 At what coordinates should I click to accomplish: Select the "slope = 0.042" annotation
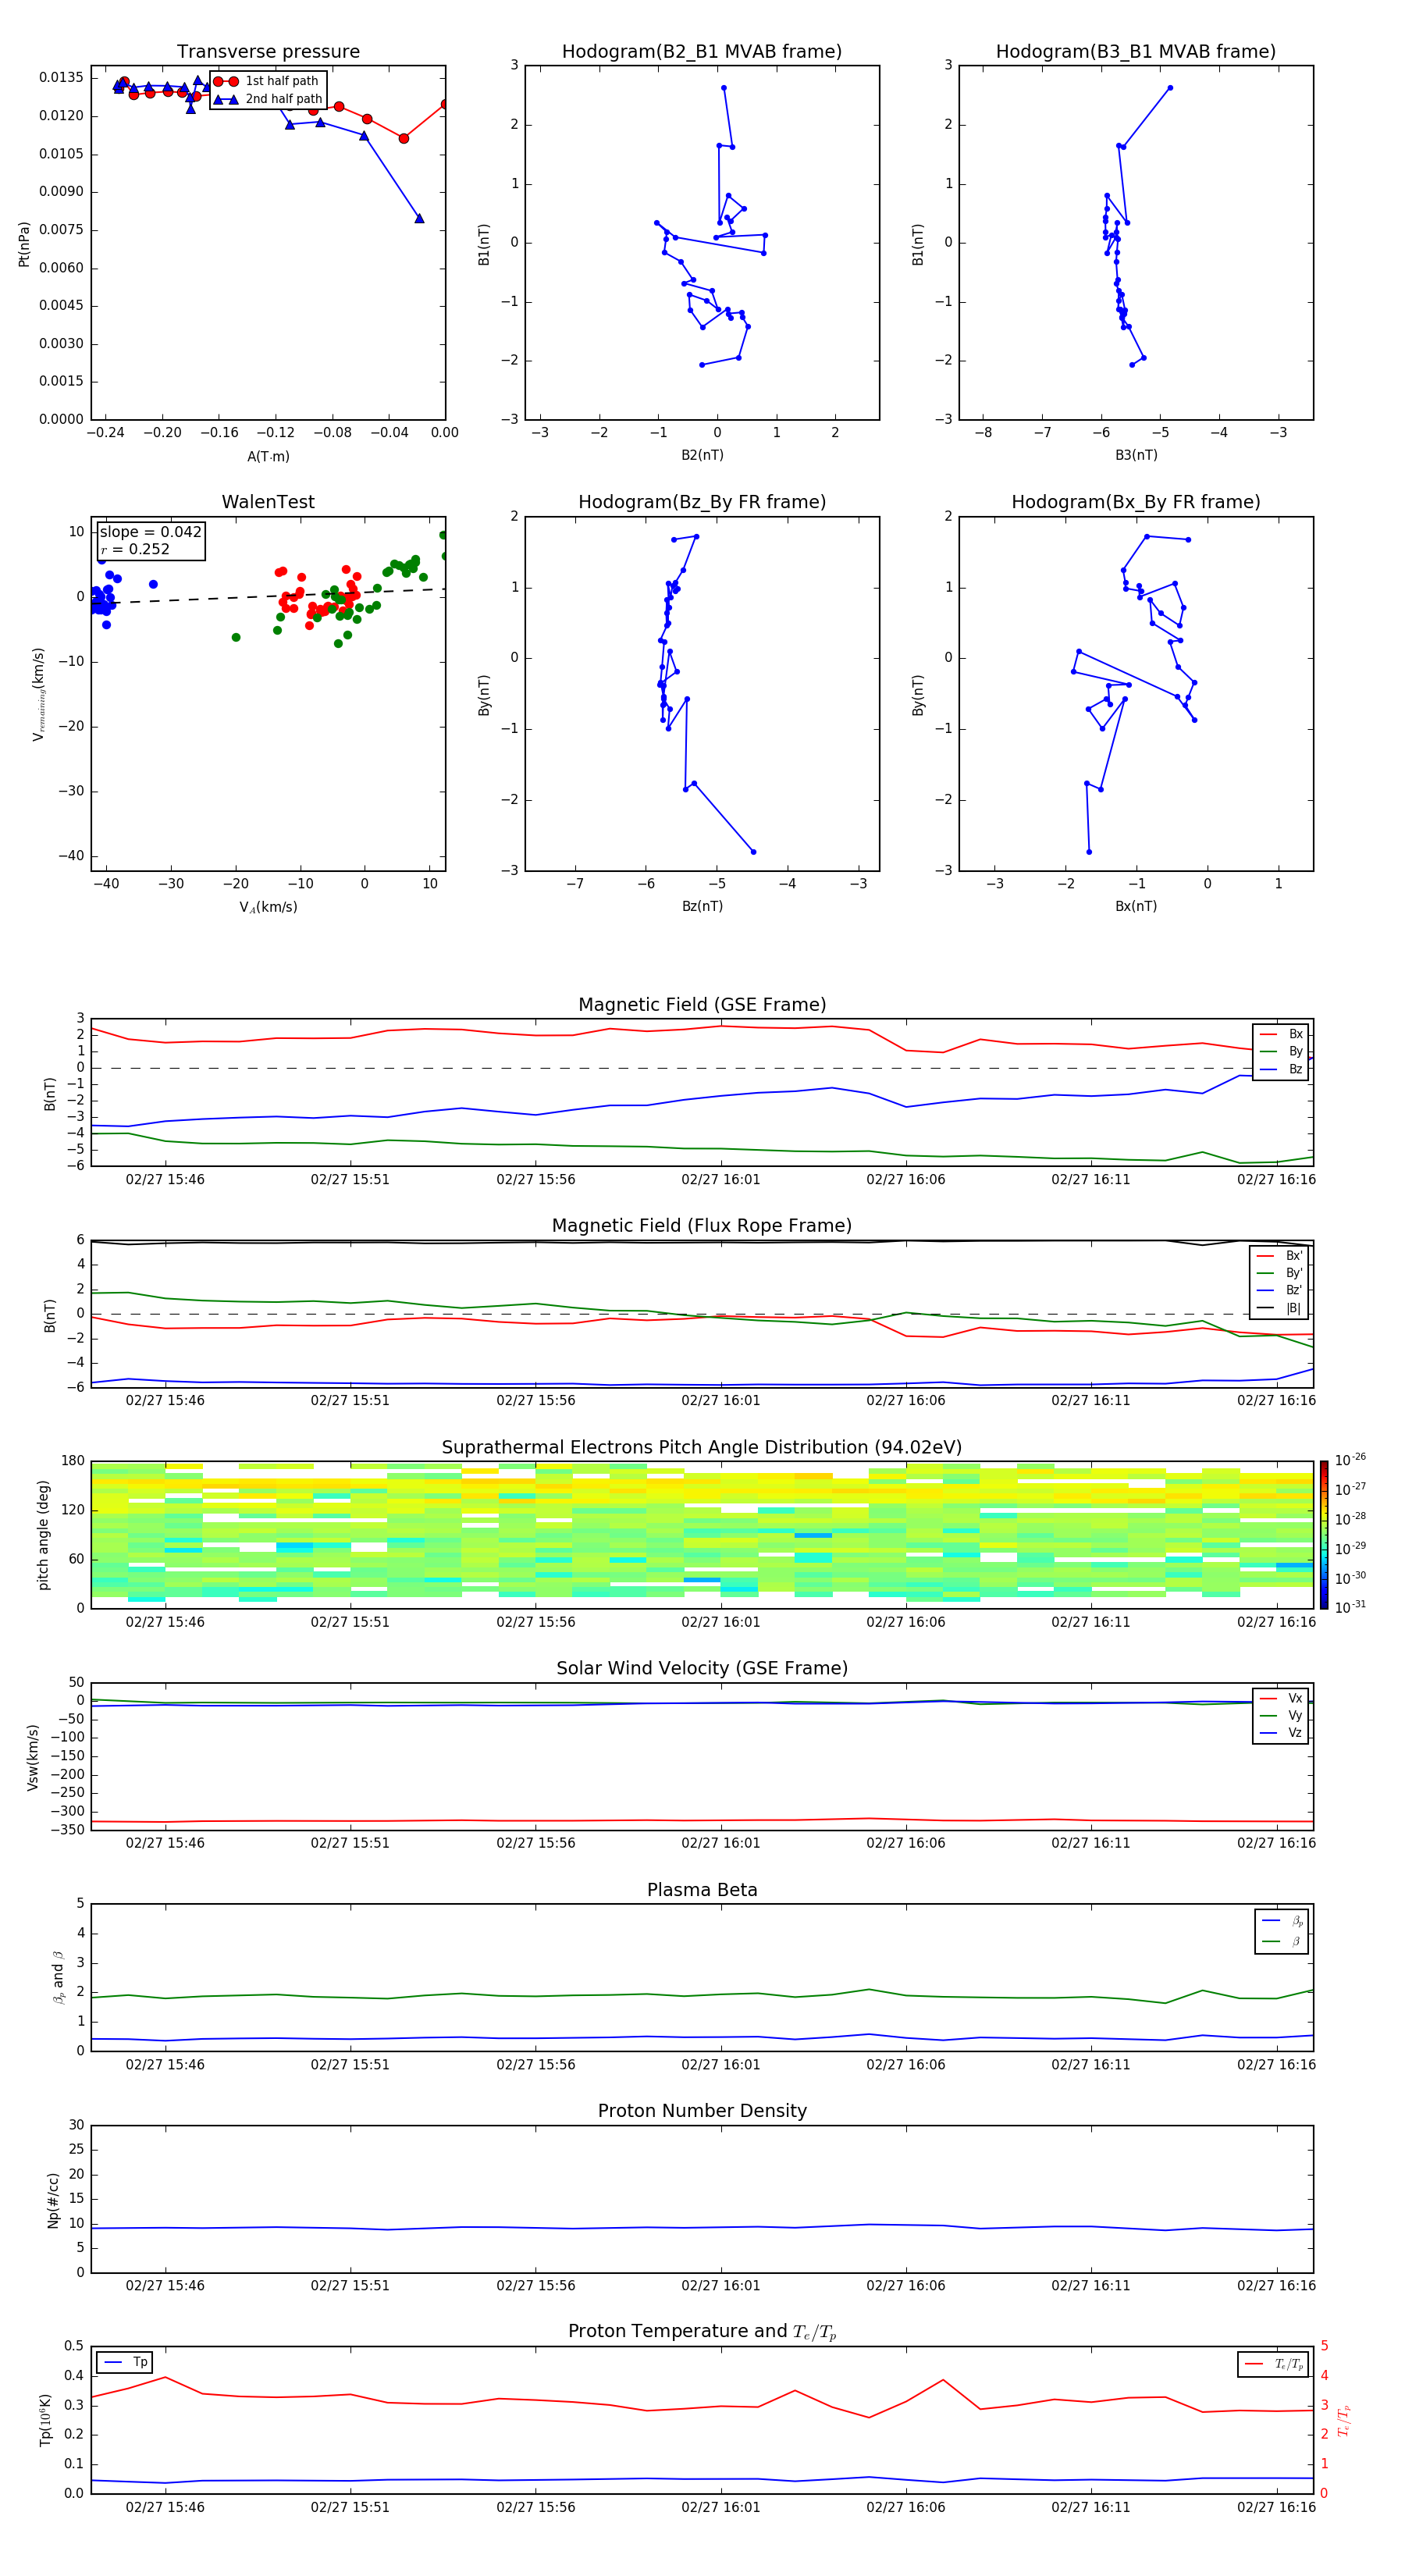pyautogui.click(x=150, y=532)
